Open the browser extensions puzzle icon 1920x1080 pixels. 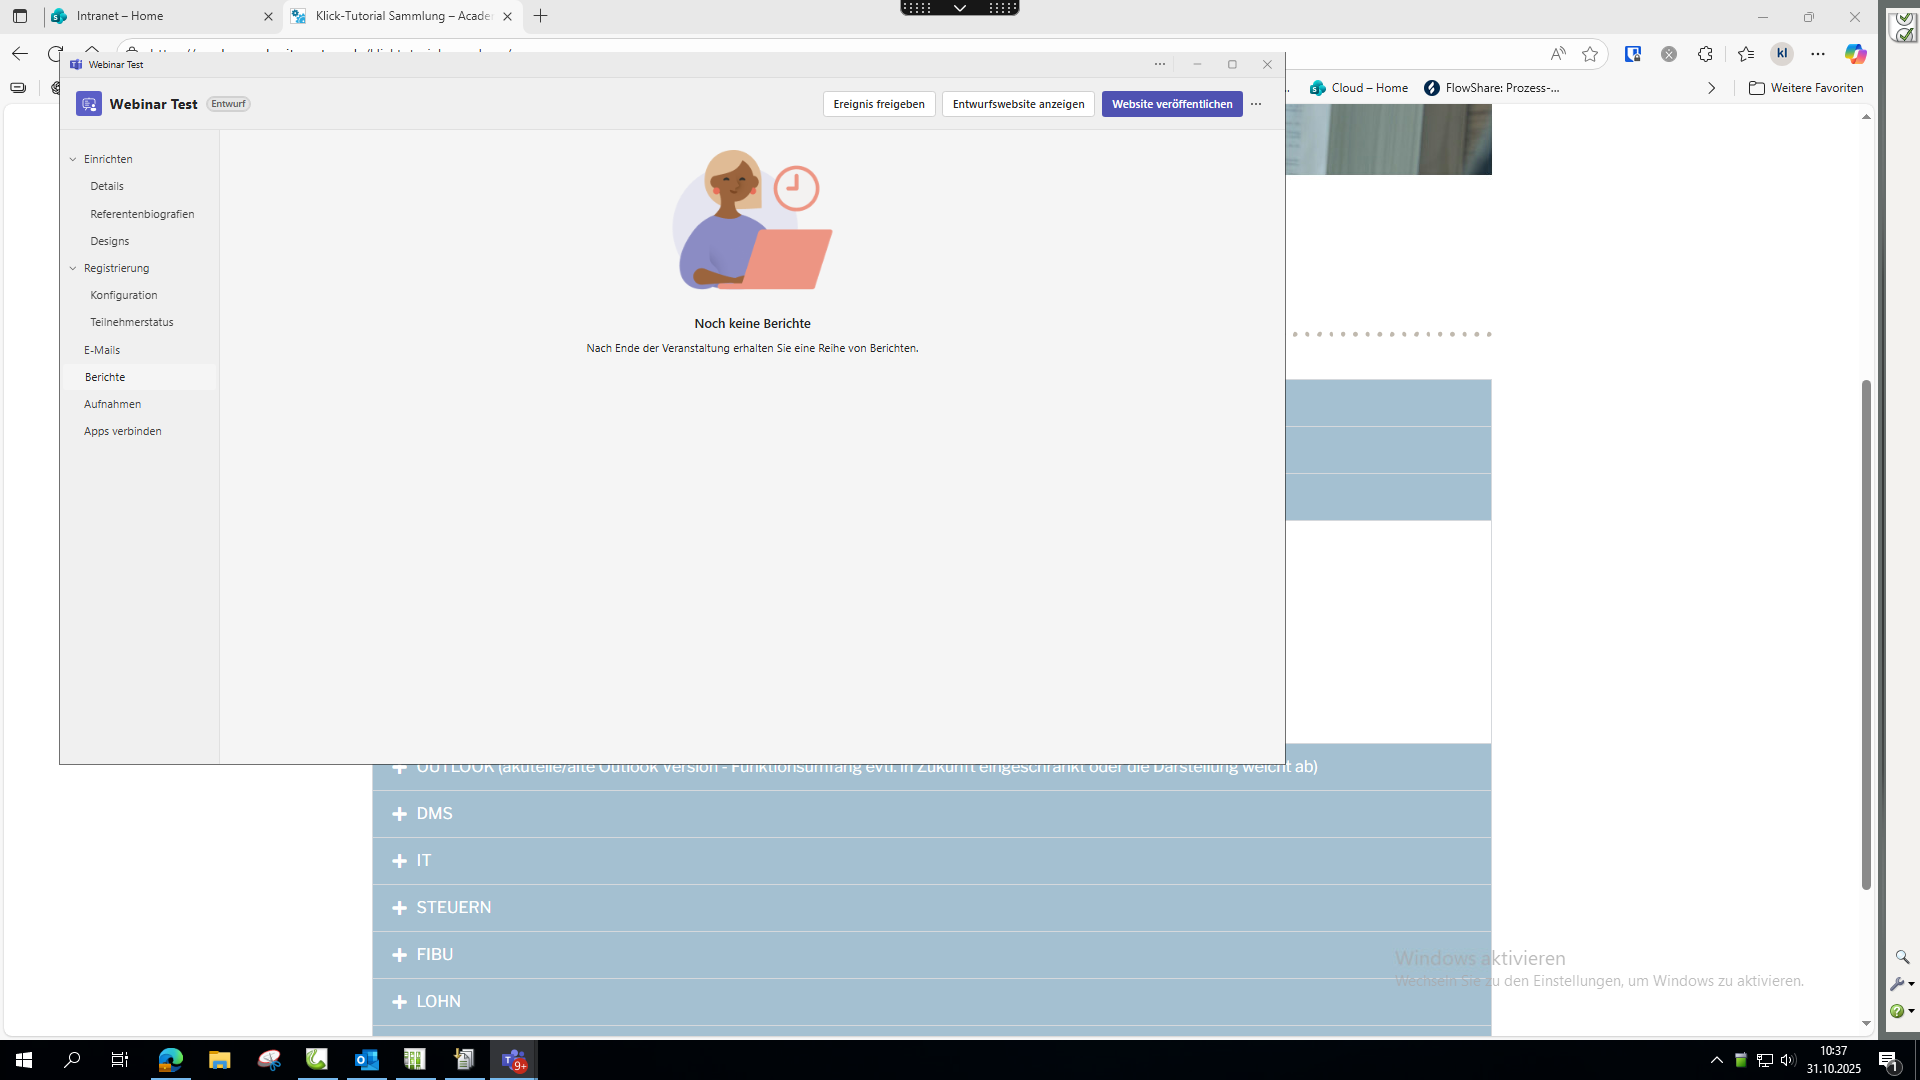[1705, 54]
